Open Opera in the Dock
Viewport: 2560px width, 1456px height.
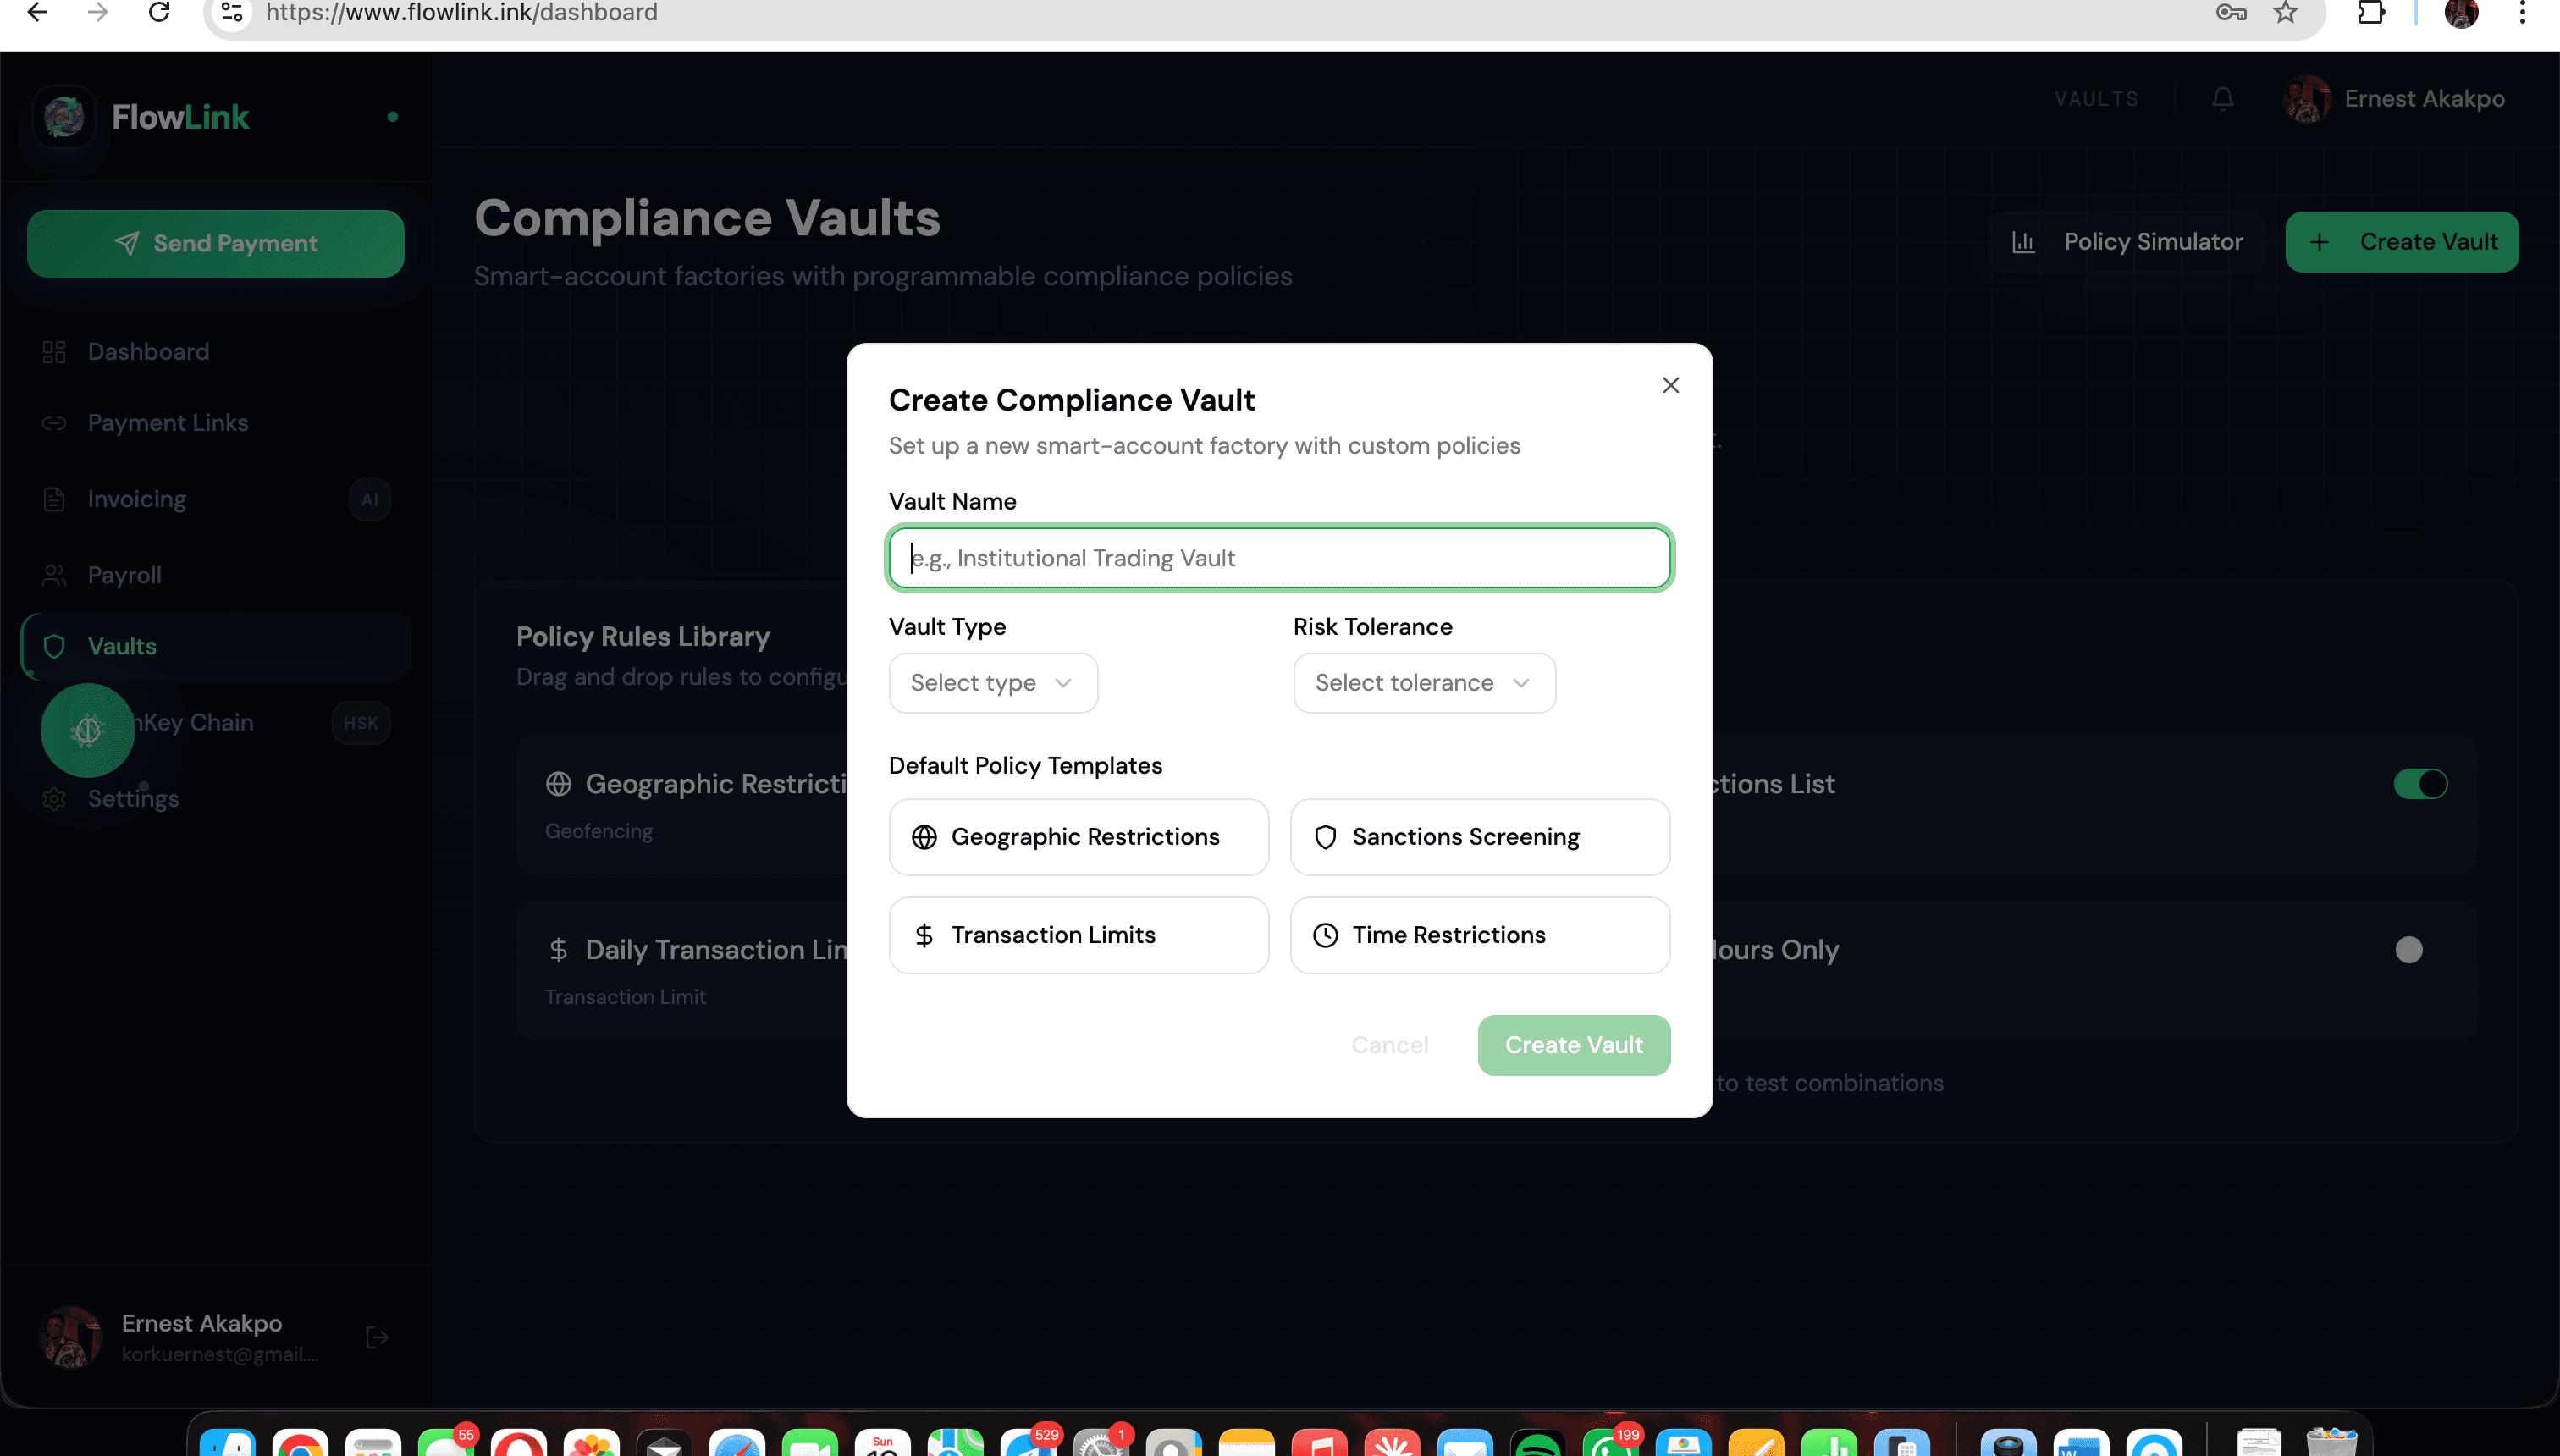click(x=519, y=1444)
